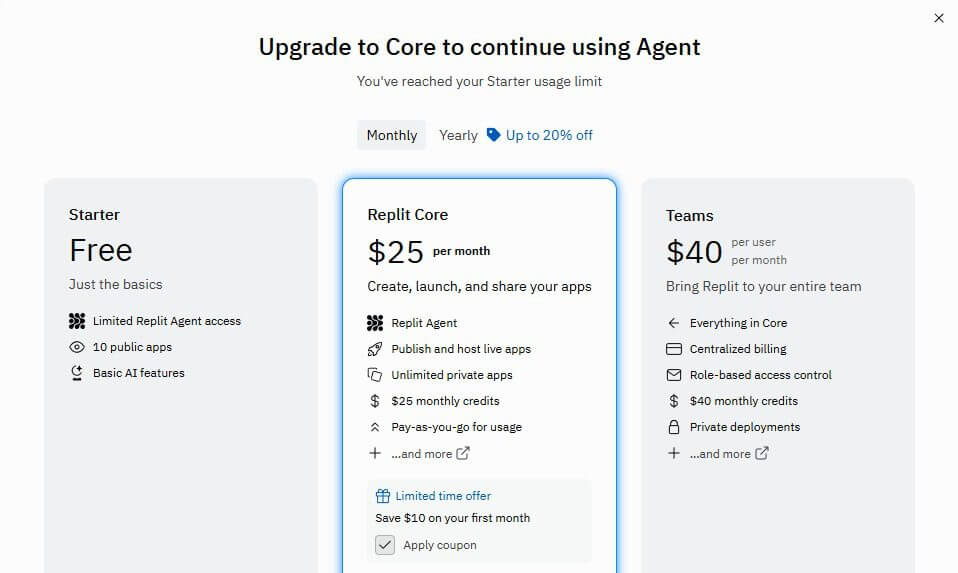Click the Replit Agent icon in Core plan
The width and height of the screenshot is (958, 573).
click(375, 323)
